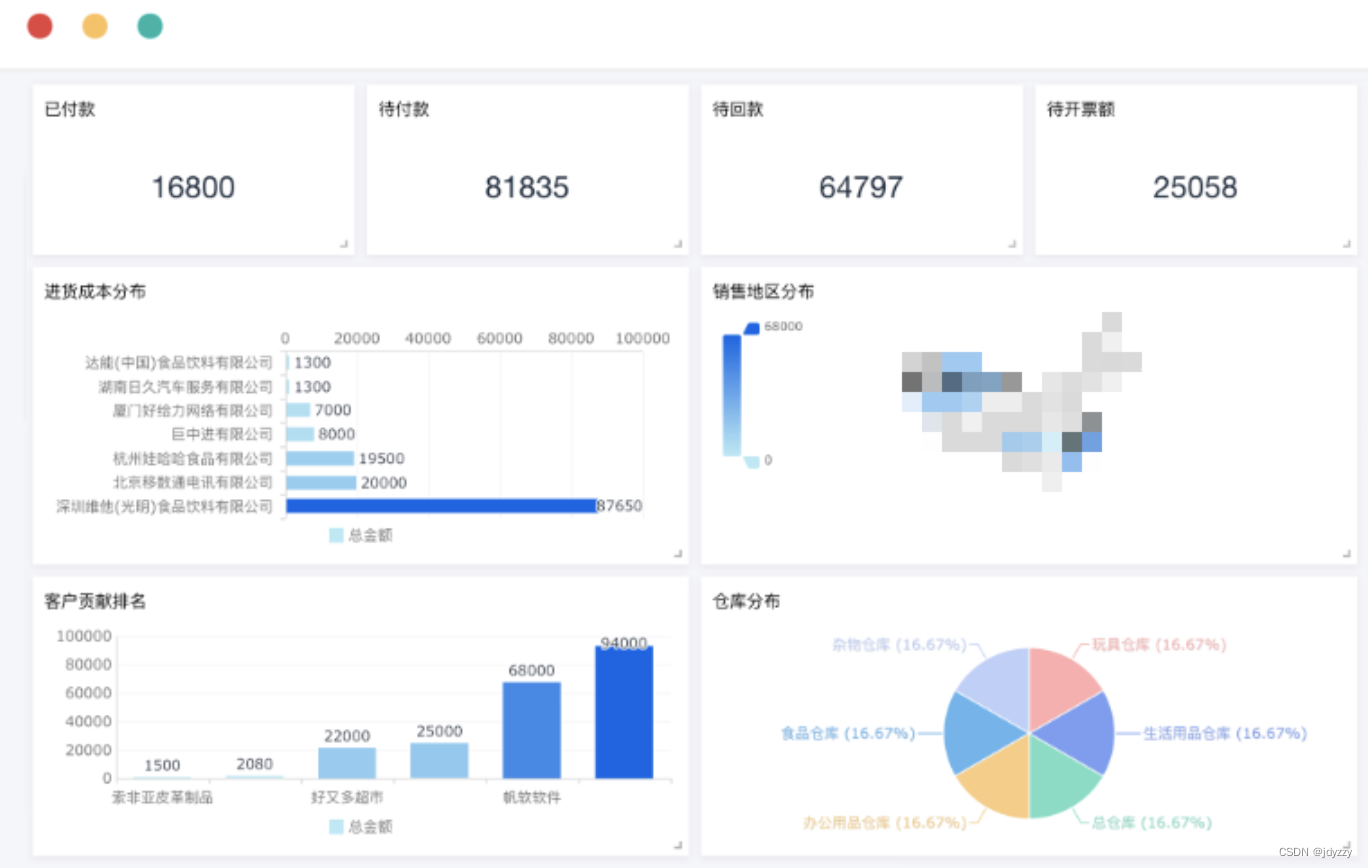Click the yellow minimize window button
Screen dimensions: 1368x868
(95, 26)
